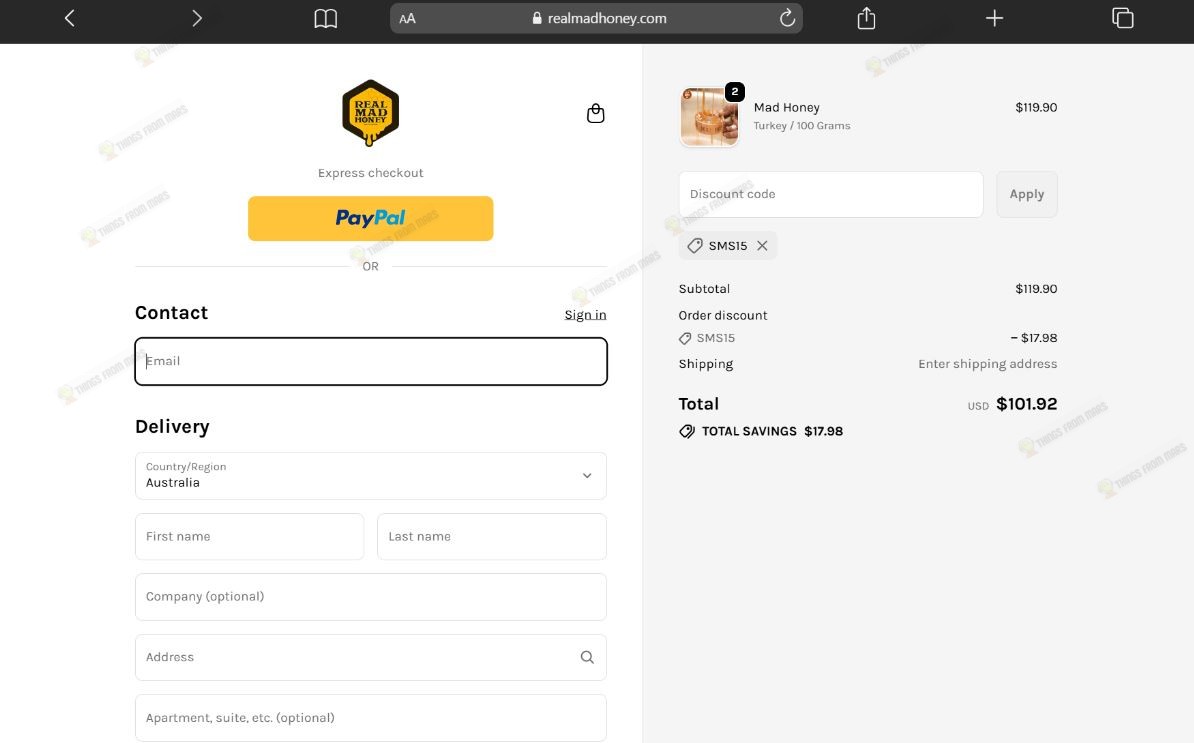Follow the Sign in link

pos(585,314)
